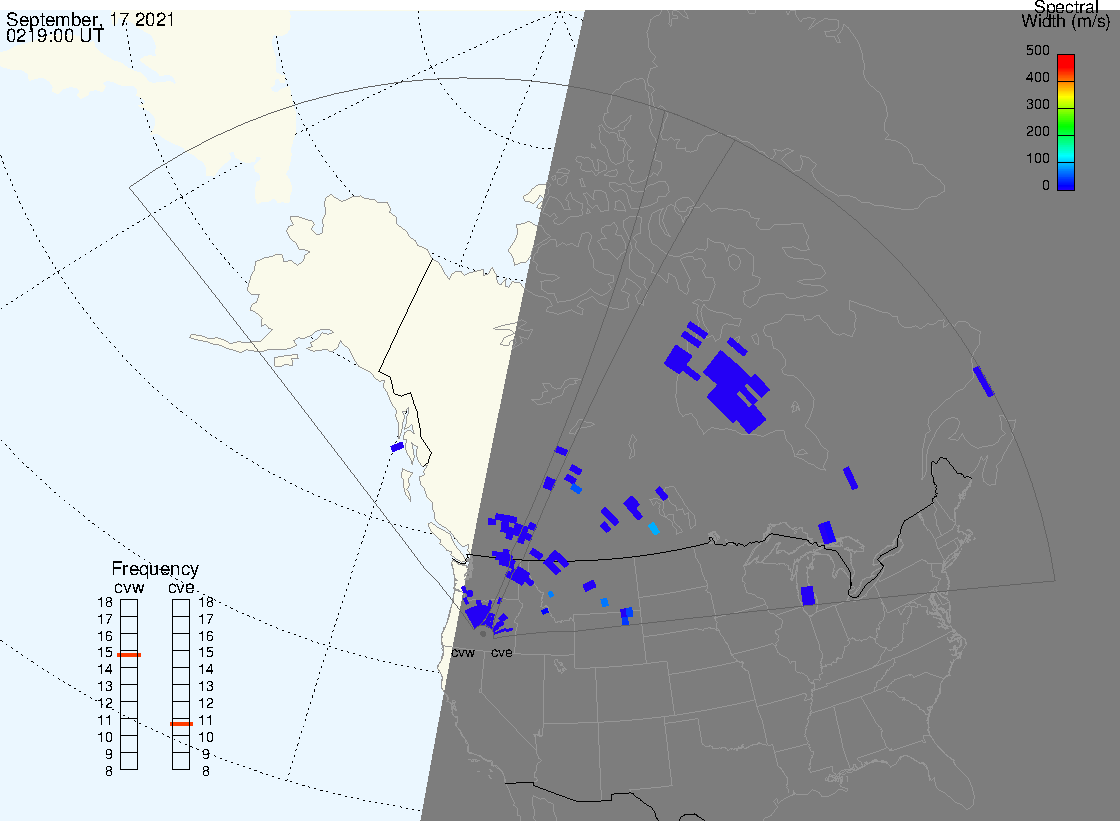The width and height of the screenshot is (1120, 821).
Task: Click the 200 value on color scale
Action: [x=1038, y=131]
